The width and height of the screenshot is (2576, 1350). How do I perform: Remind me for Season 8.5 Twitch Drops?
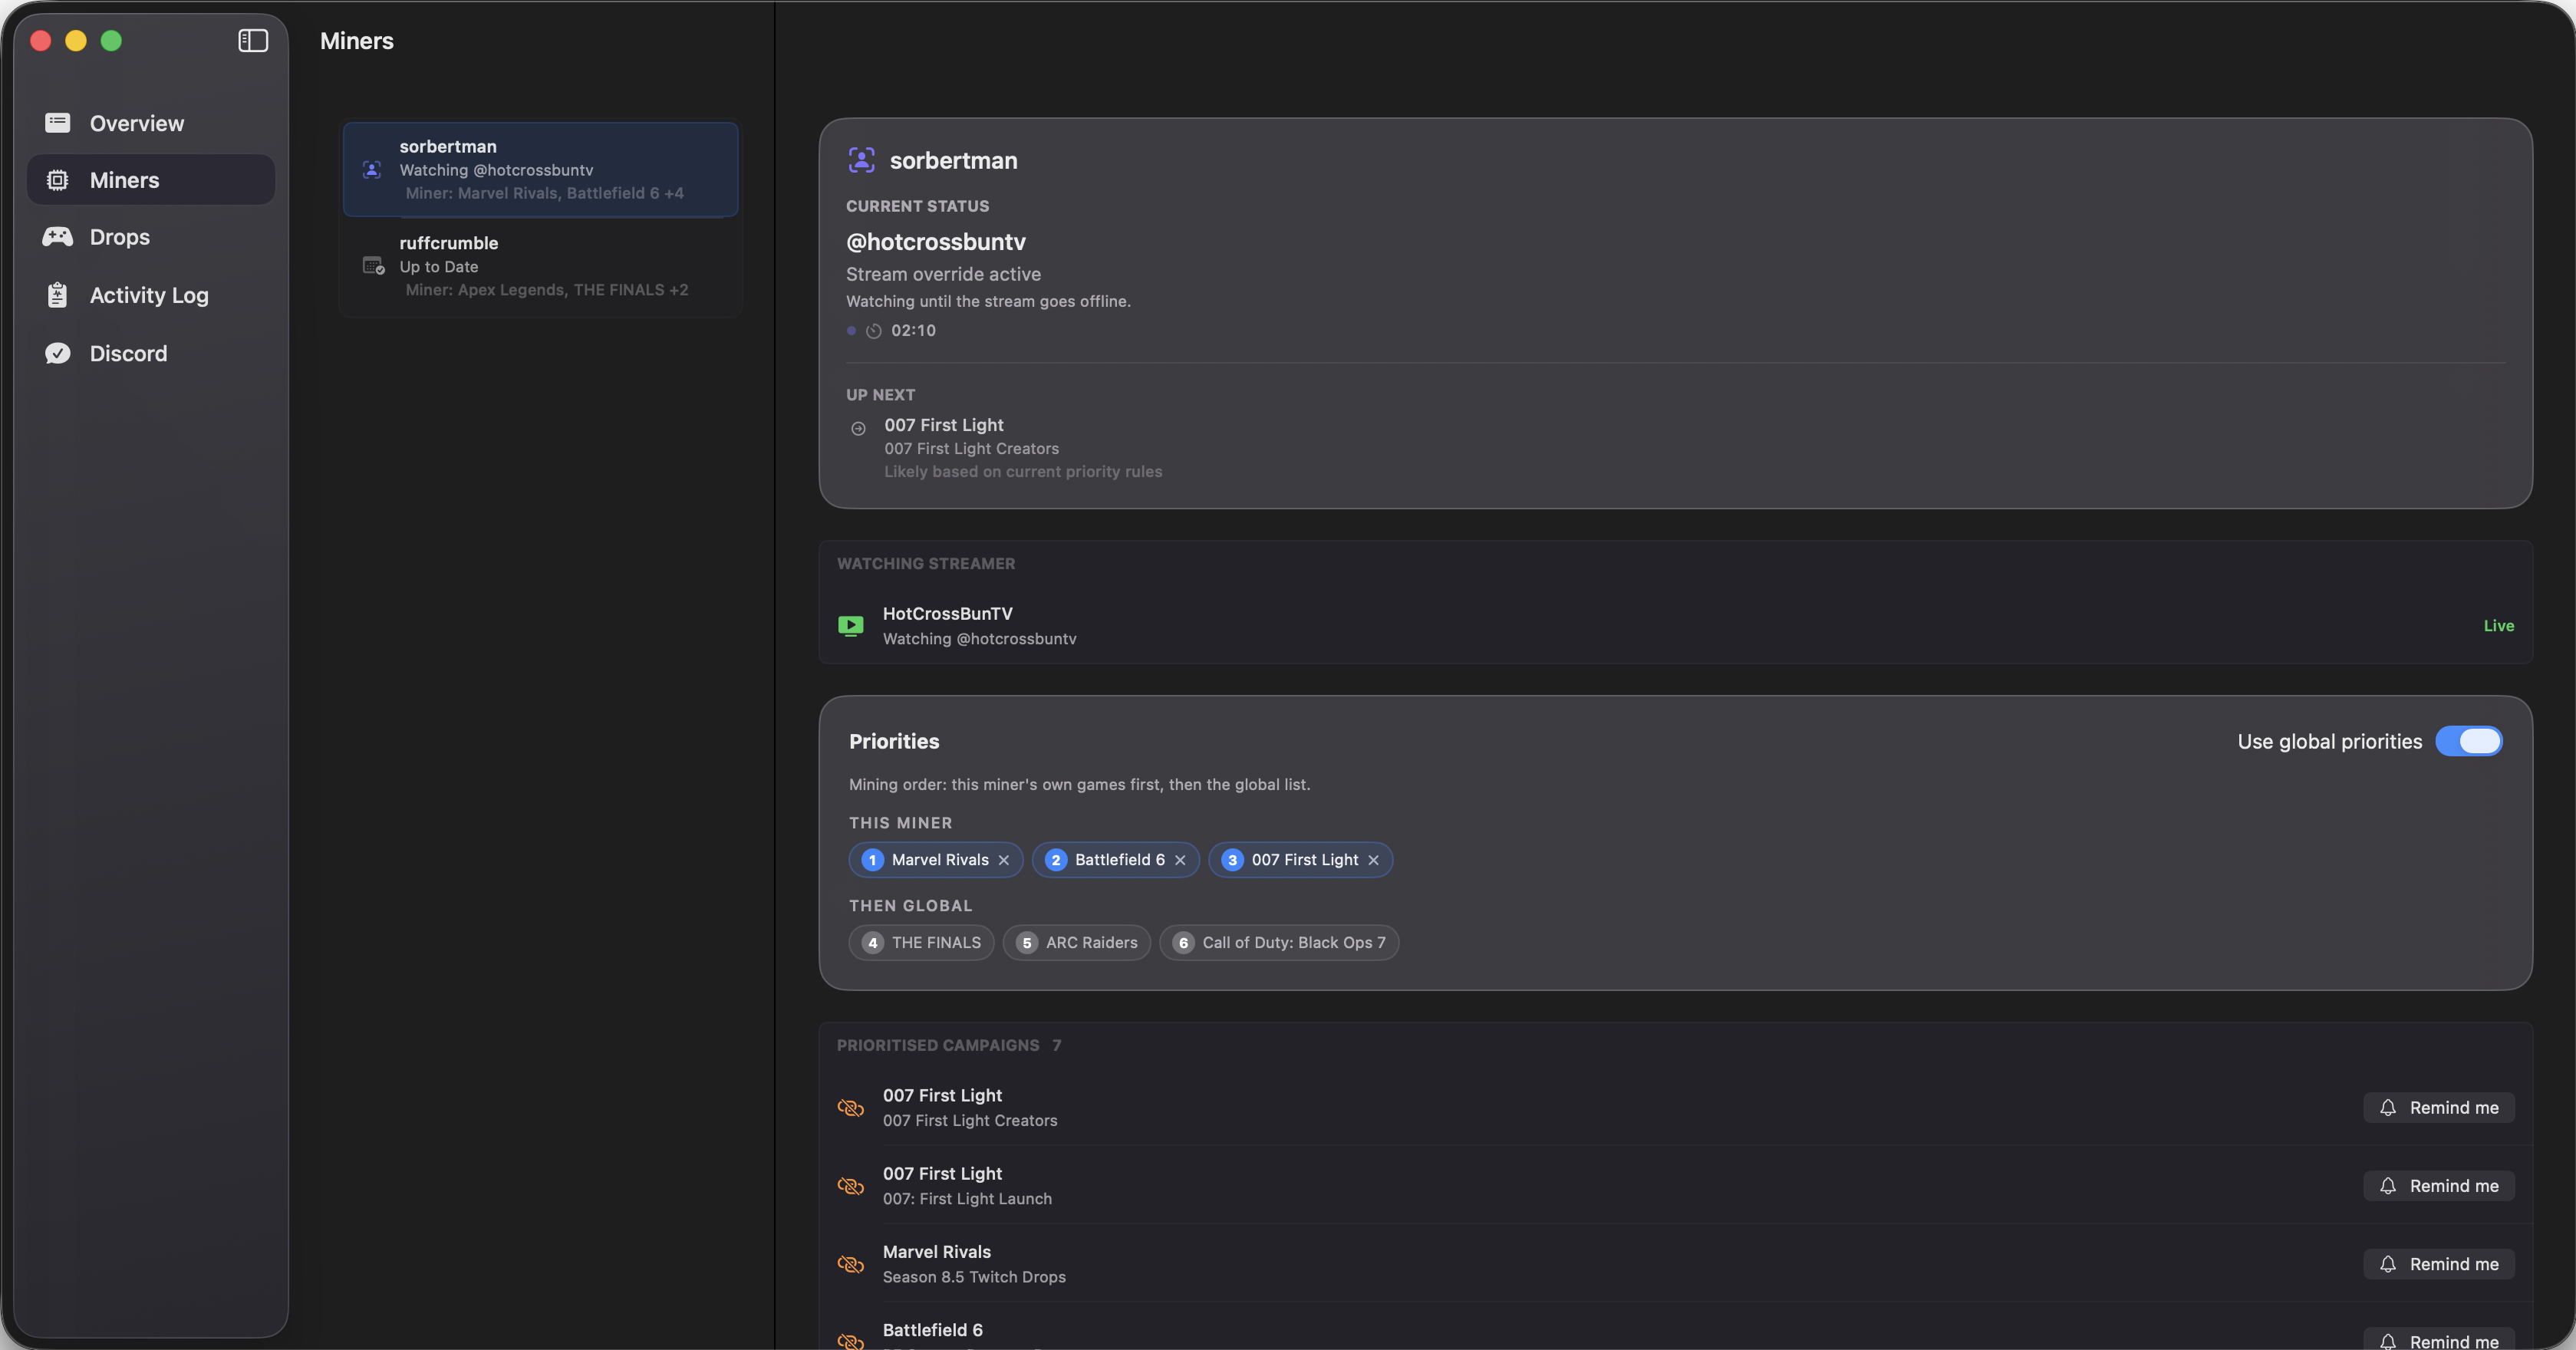pos(2438,1264)
